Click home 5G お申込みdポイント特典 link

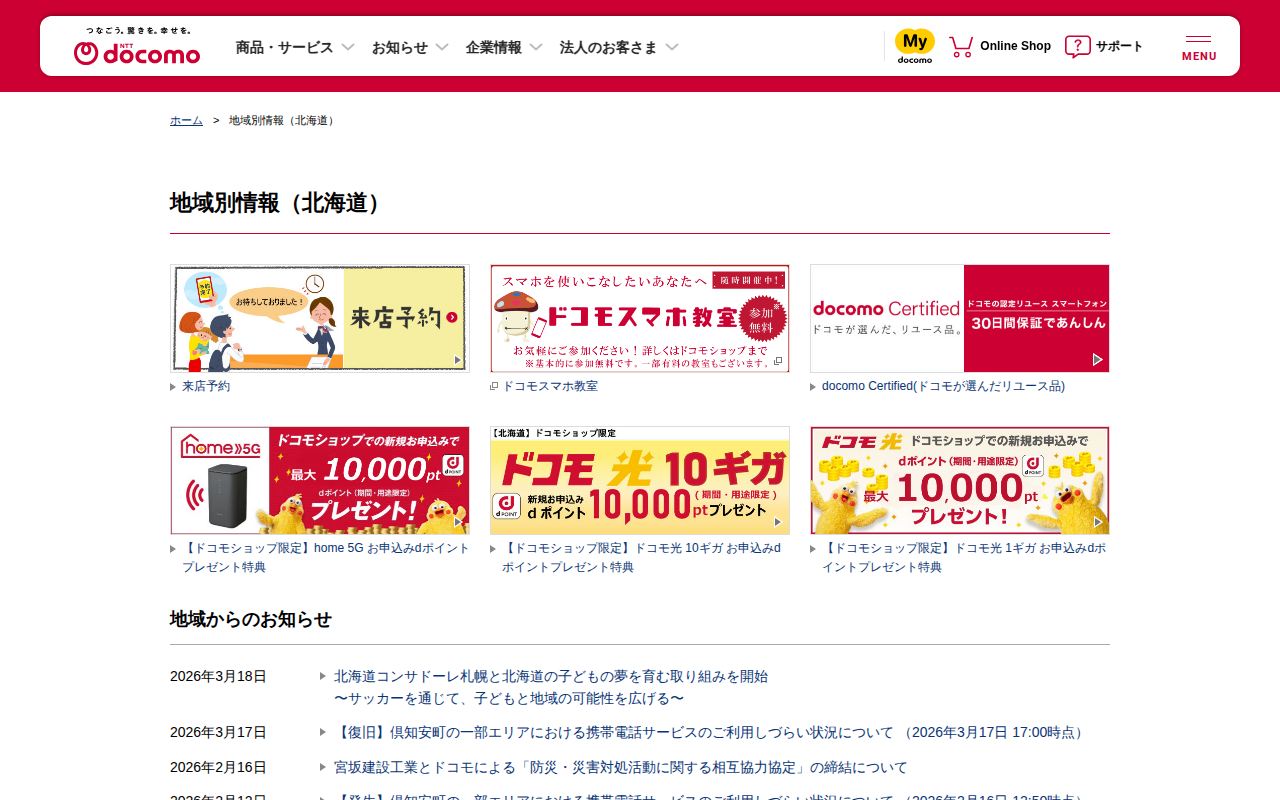pos(326,558)
